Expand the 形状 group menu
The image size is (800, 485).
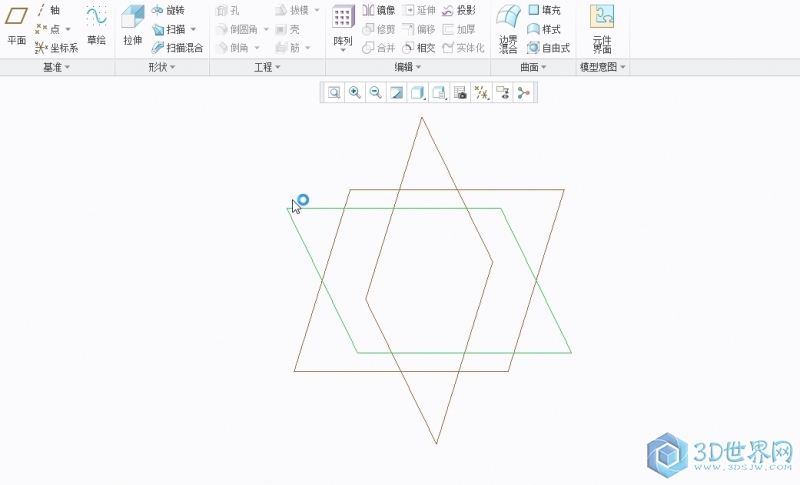click(162, 67)
